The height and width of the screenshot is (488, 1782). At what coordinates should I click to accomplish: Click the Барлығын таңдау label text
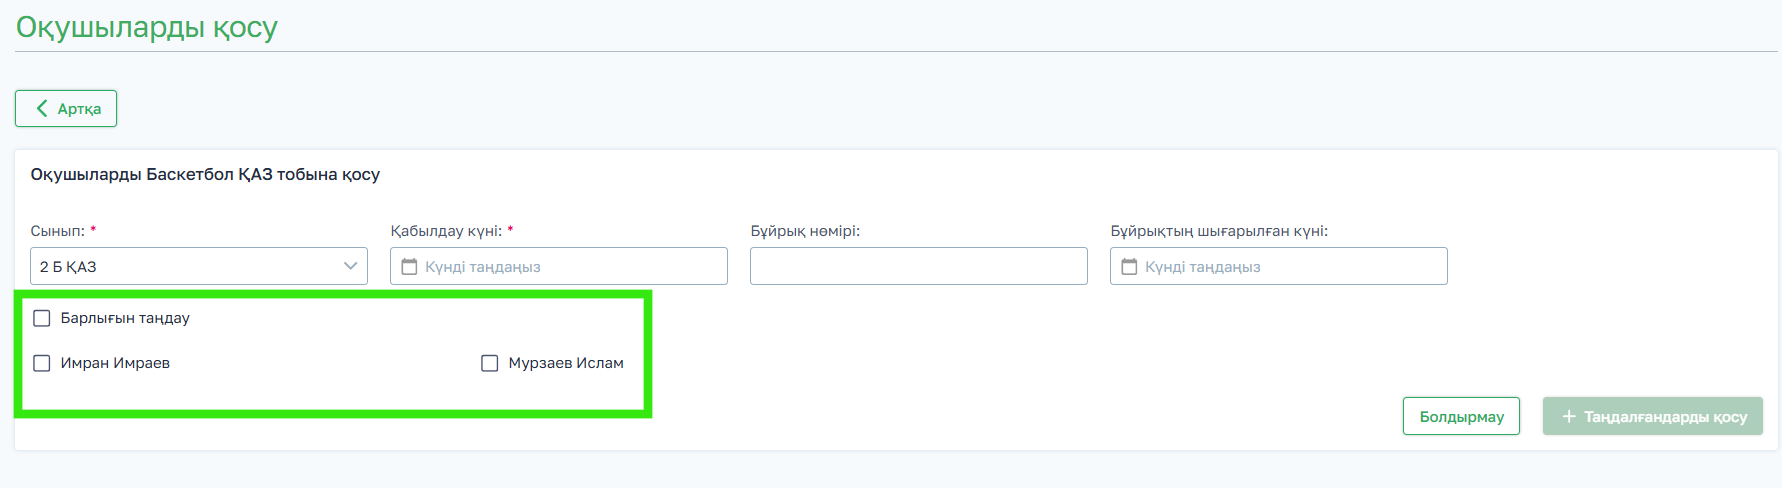pyautogui.click(x=125, y=318)
